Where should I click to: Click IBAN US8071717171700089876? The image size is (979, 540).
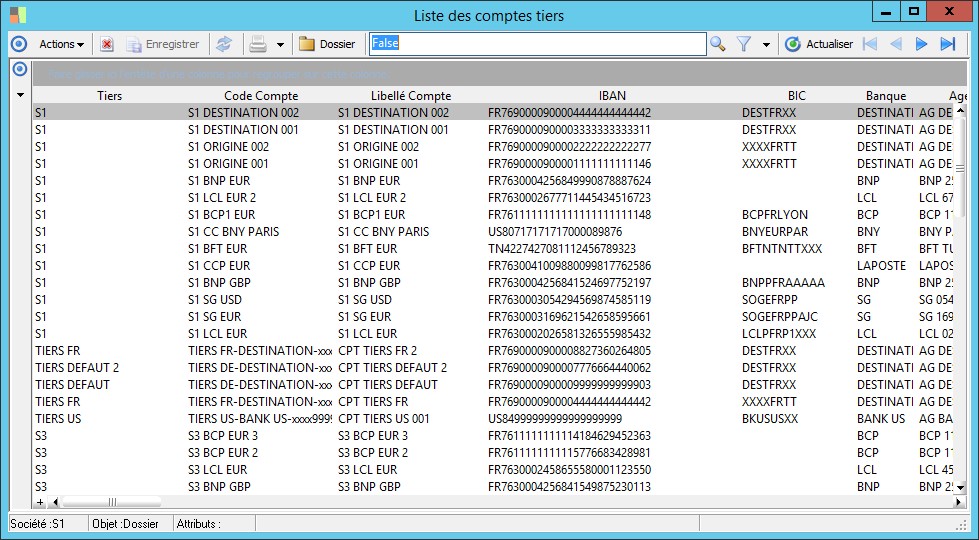(x=555, y=232)
